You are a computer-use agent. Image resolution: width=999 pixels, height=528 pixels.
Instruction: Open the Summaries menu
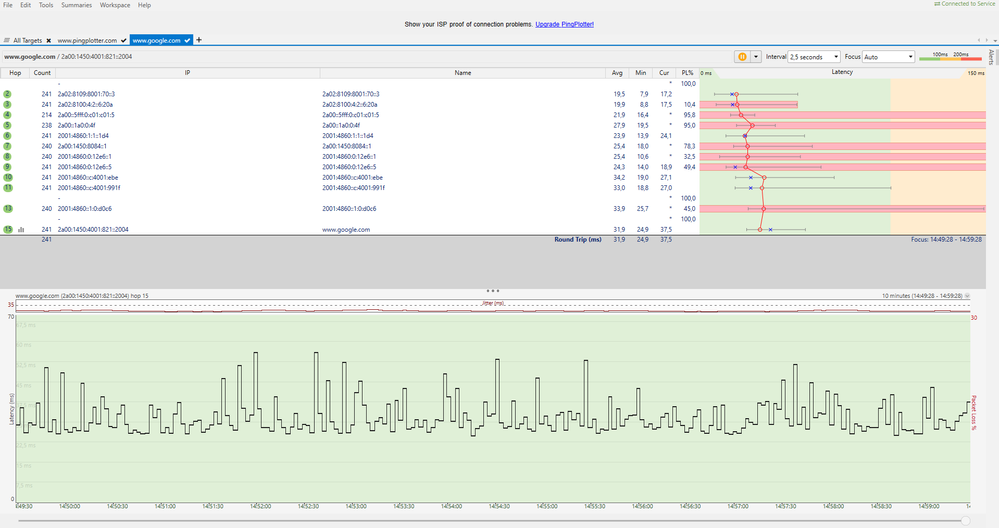pos(75,5)
